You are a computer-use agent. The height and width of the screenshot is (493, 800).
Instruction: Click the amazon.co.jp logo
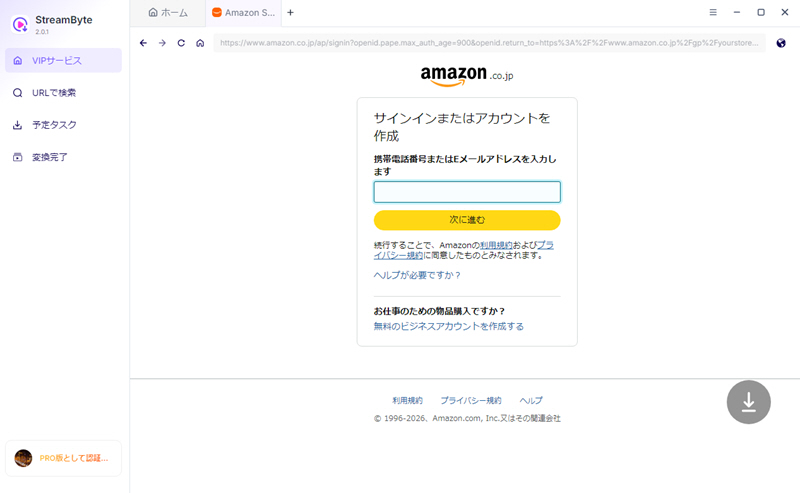[x=467, y=76]
